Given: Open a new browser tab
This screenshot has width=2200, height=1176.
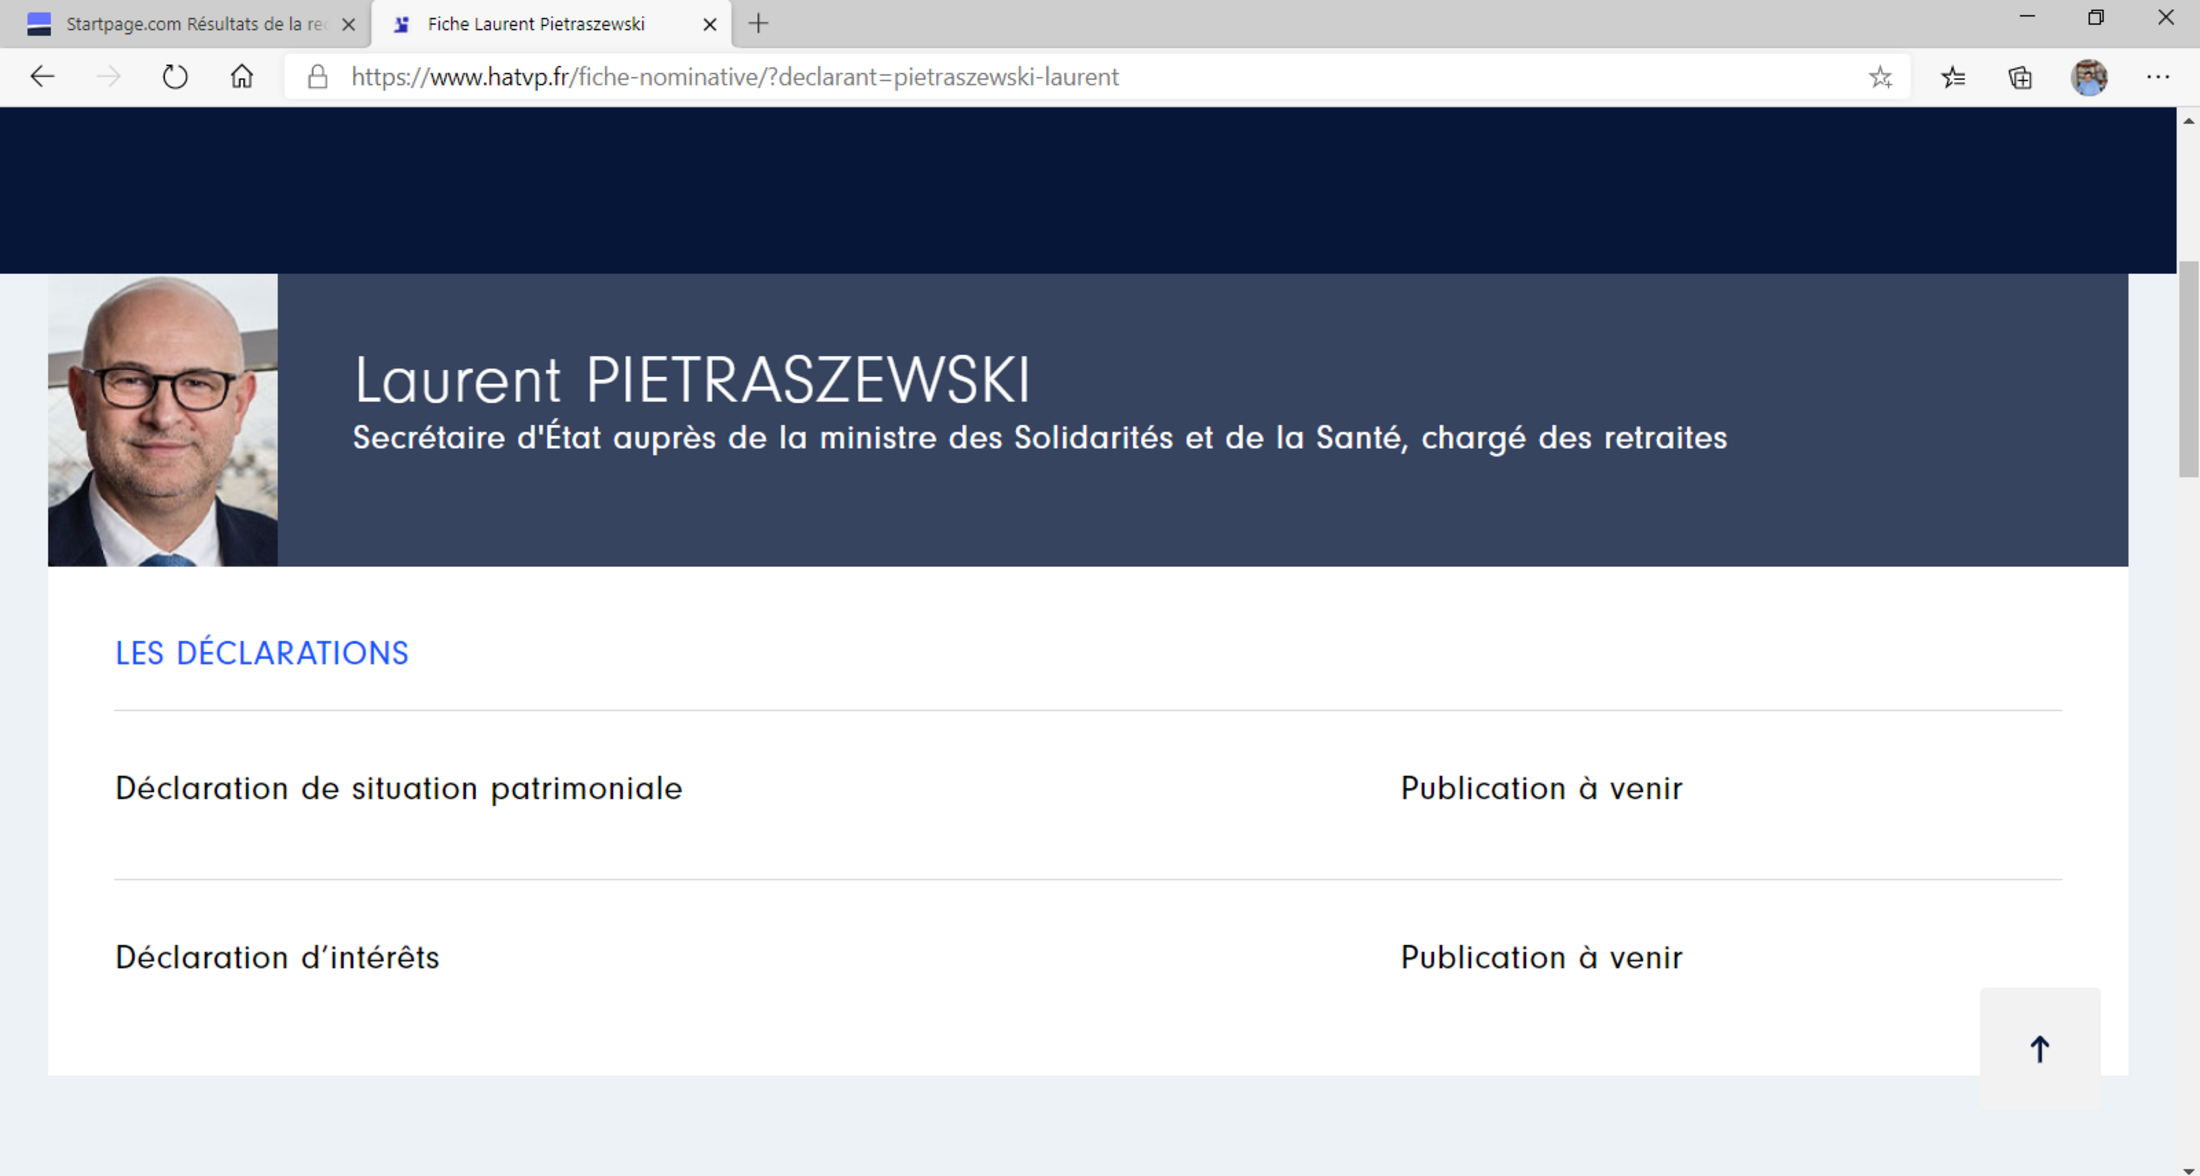Looking at the screenshot, I should 758,24.
